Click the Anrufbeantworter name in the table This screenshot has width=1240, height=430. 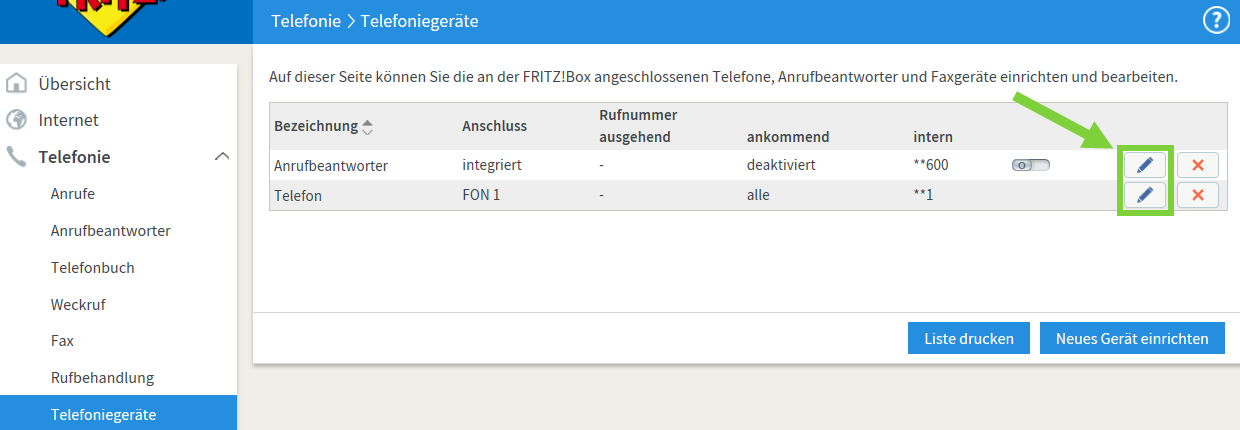coord(331,165)
